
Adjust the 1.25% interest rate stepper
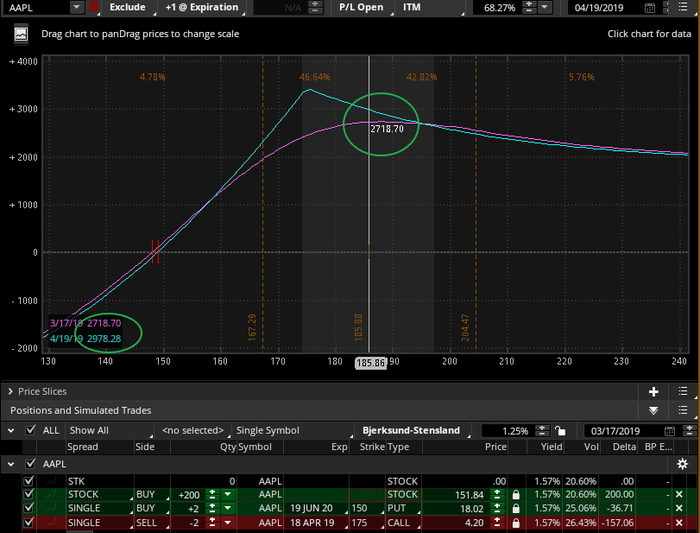[x=542, y=431]
